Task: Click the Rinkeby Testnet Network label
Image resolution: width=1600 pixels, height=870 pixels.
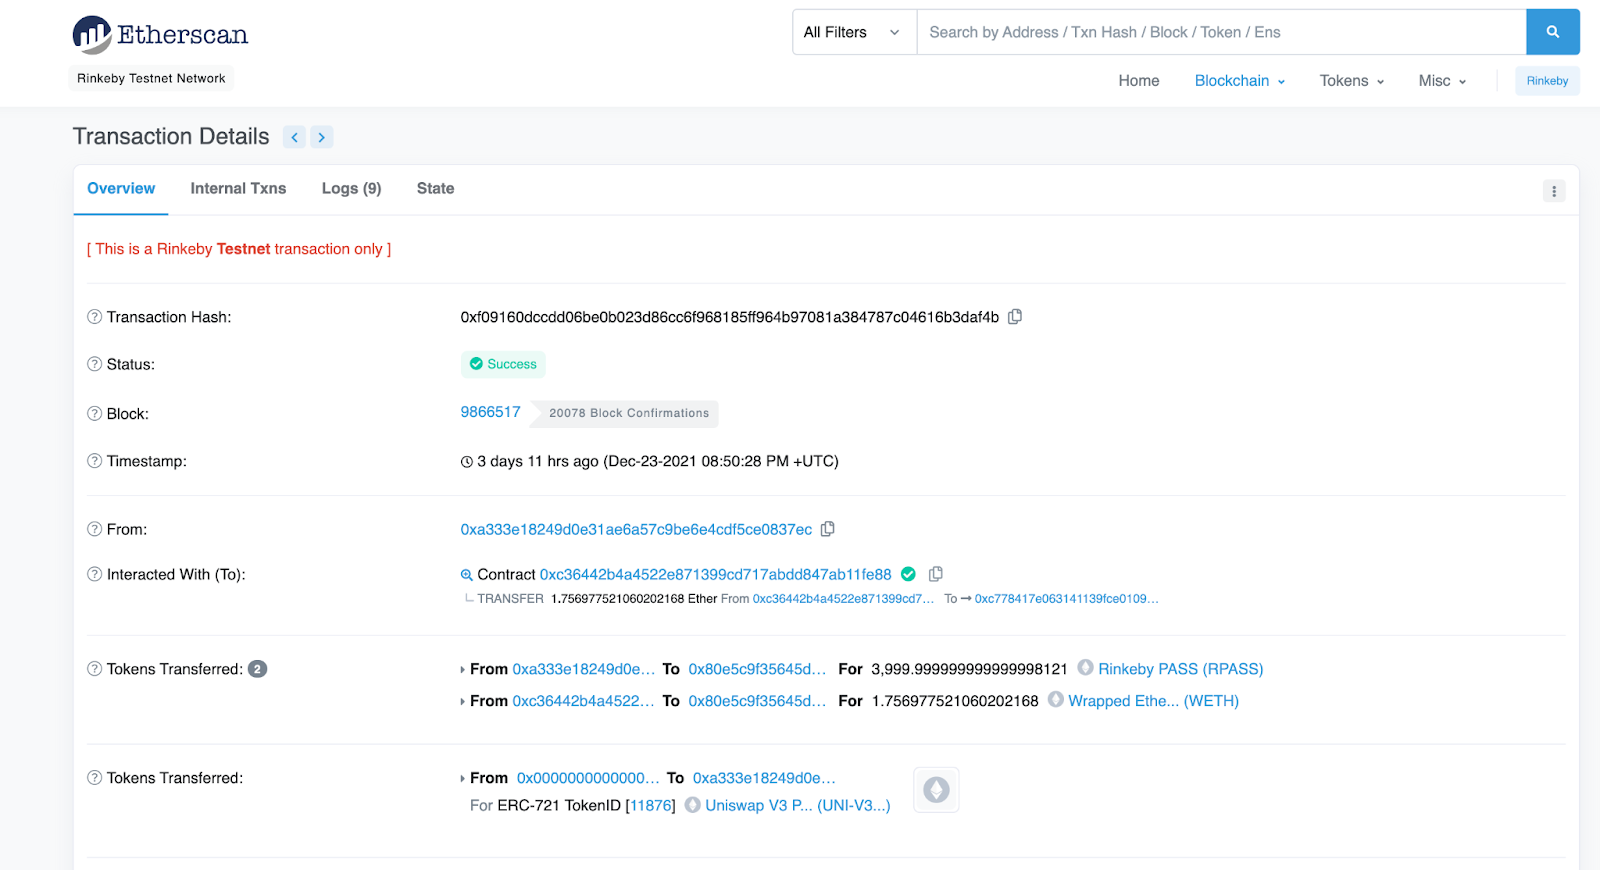Action: click(x=151, y=78)
